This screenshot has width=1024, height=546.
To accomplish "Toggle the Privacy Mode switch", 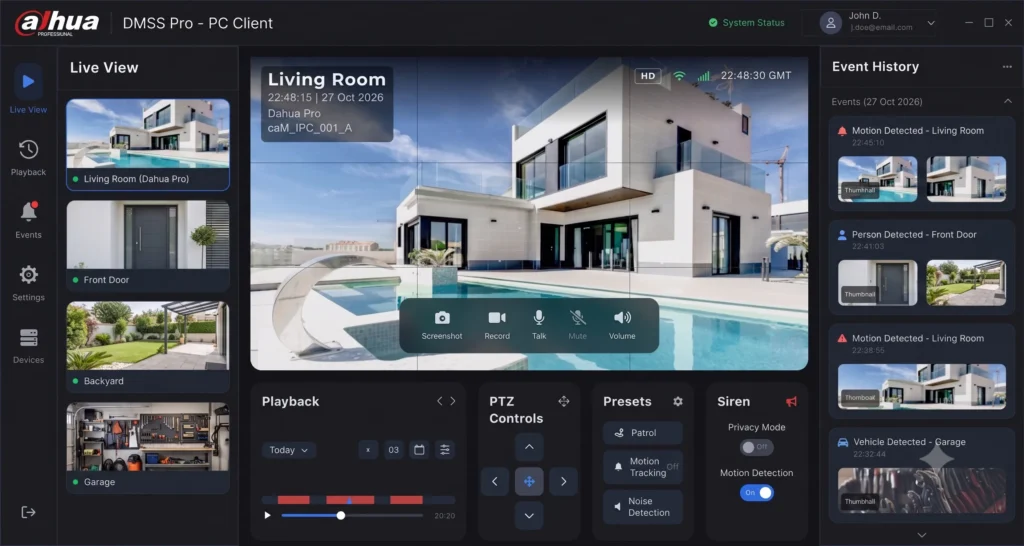I will [756, 447].
